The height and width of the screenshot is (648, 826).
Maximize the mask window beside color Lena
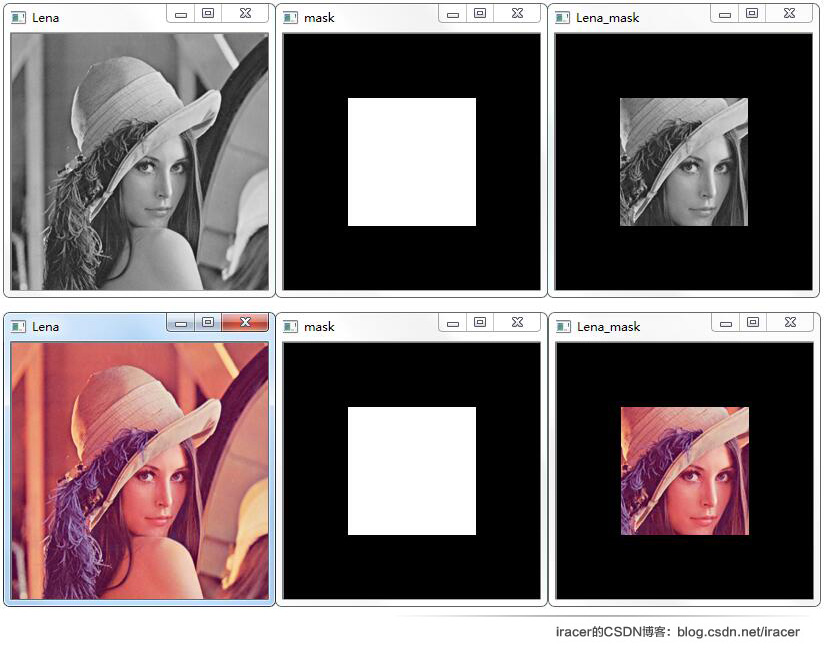pyautogui.click(x=480, y=322)
